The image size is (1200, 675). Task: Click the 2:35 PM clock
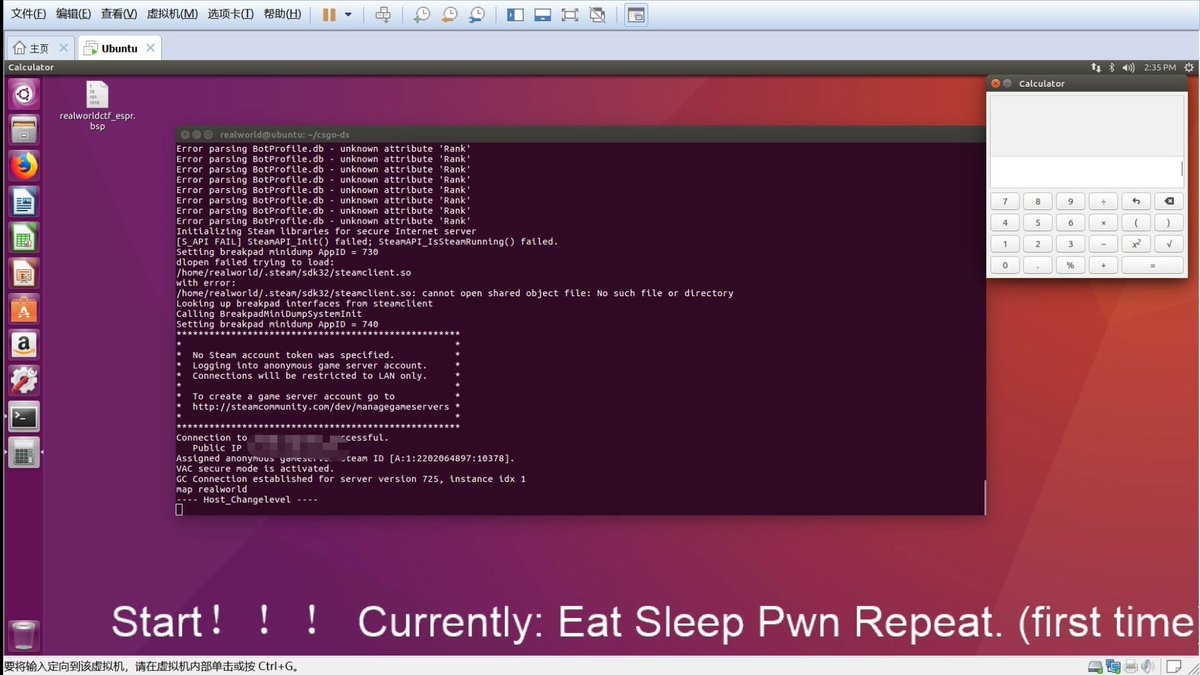coord(1160,67)
